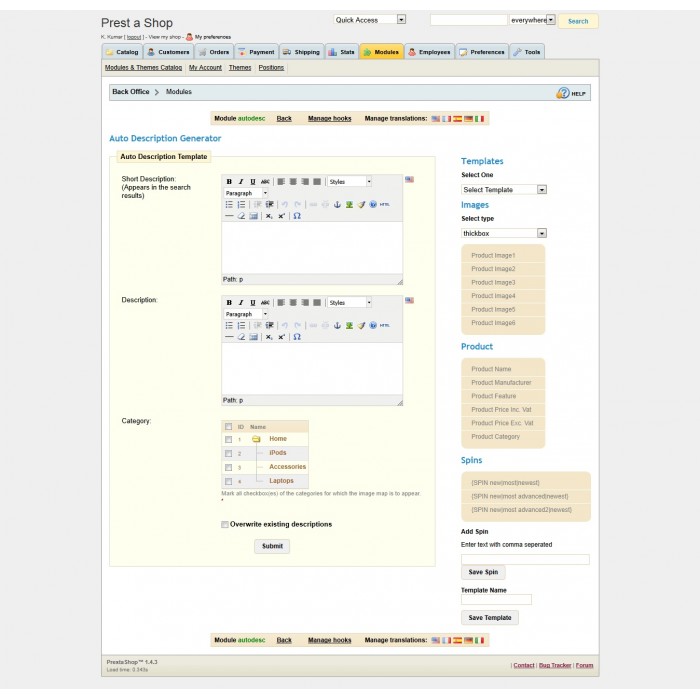Toggle Underline in Description editor

253,303
